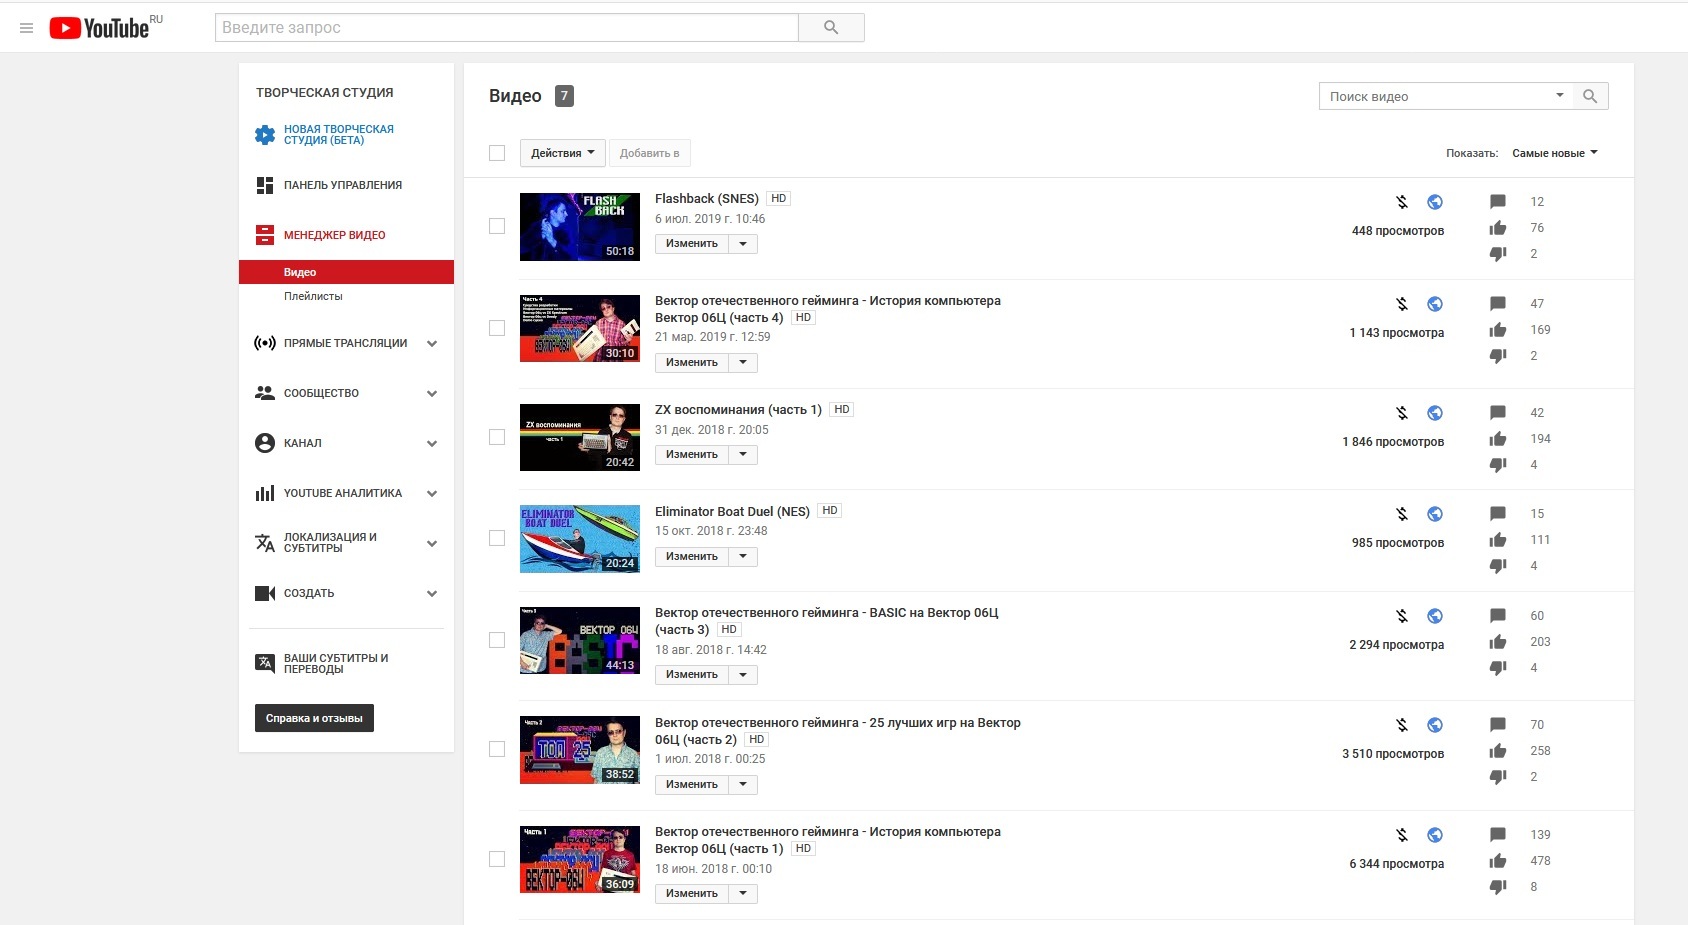
Task: Click the Video Manager icon
Action: tap(265, 235)
